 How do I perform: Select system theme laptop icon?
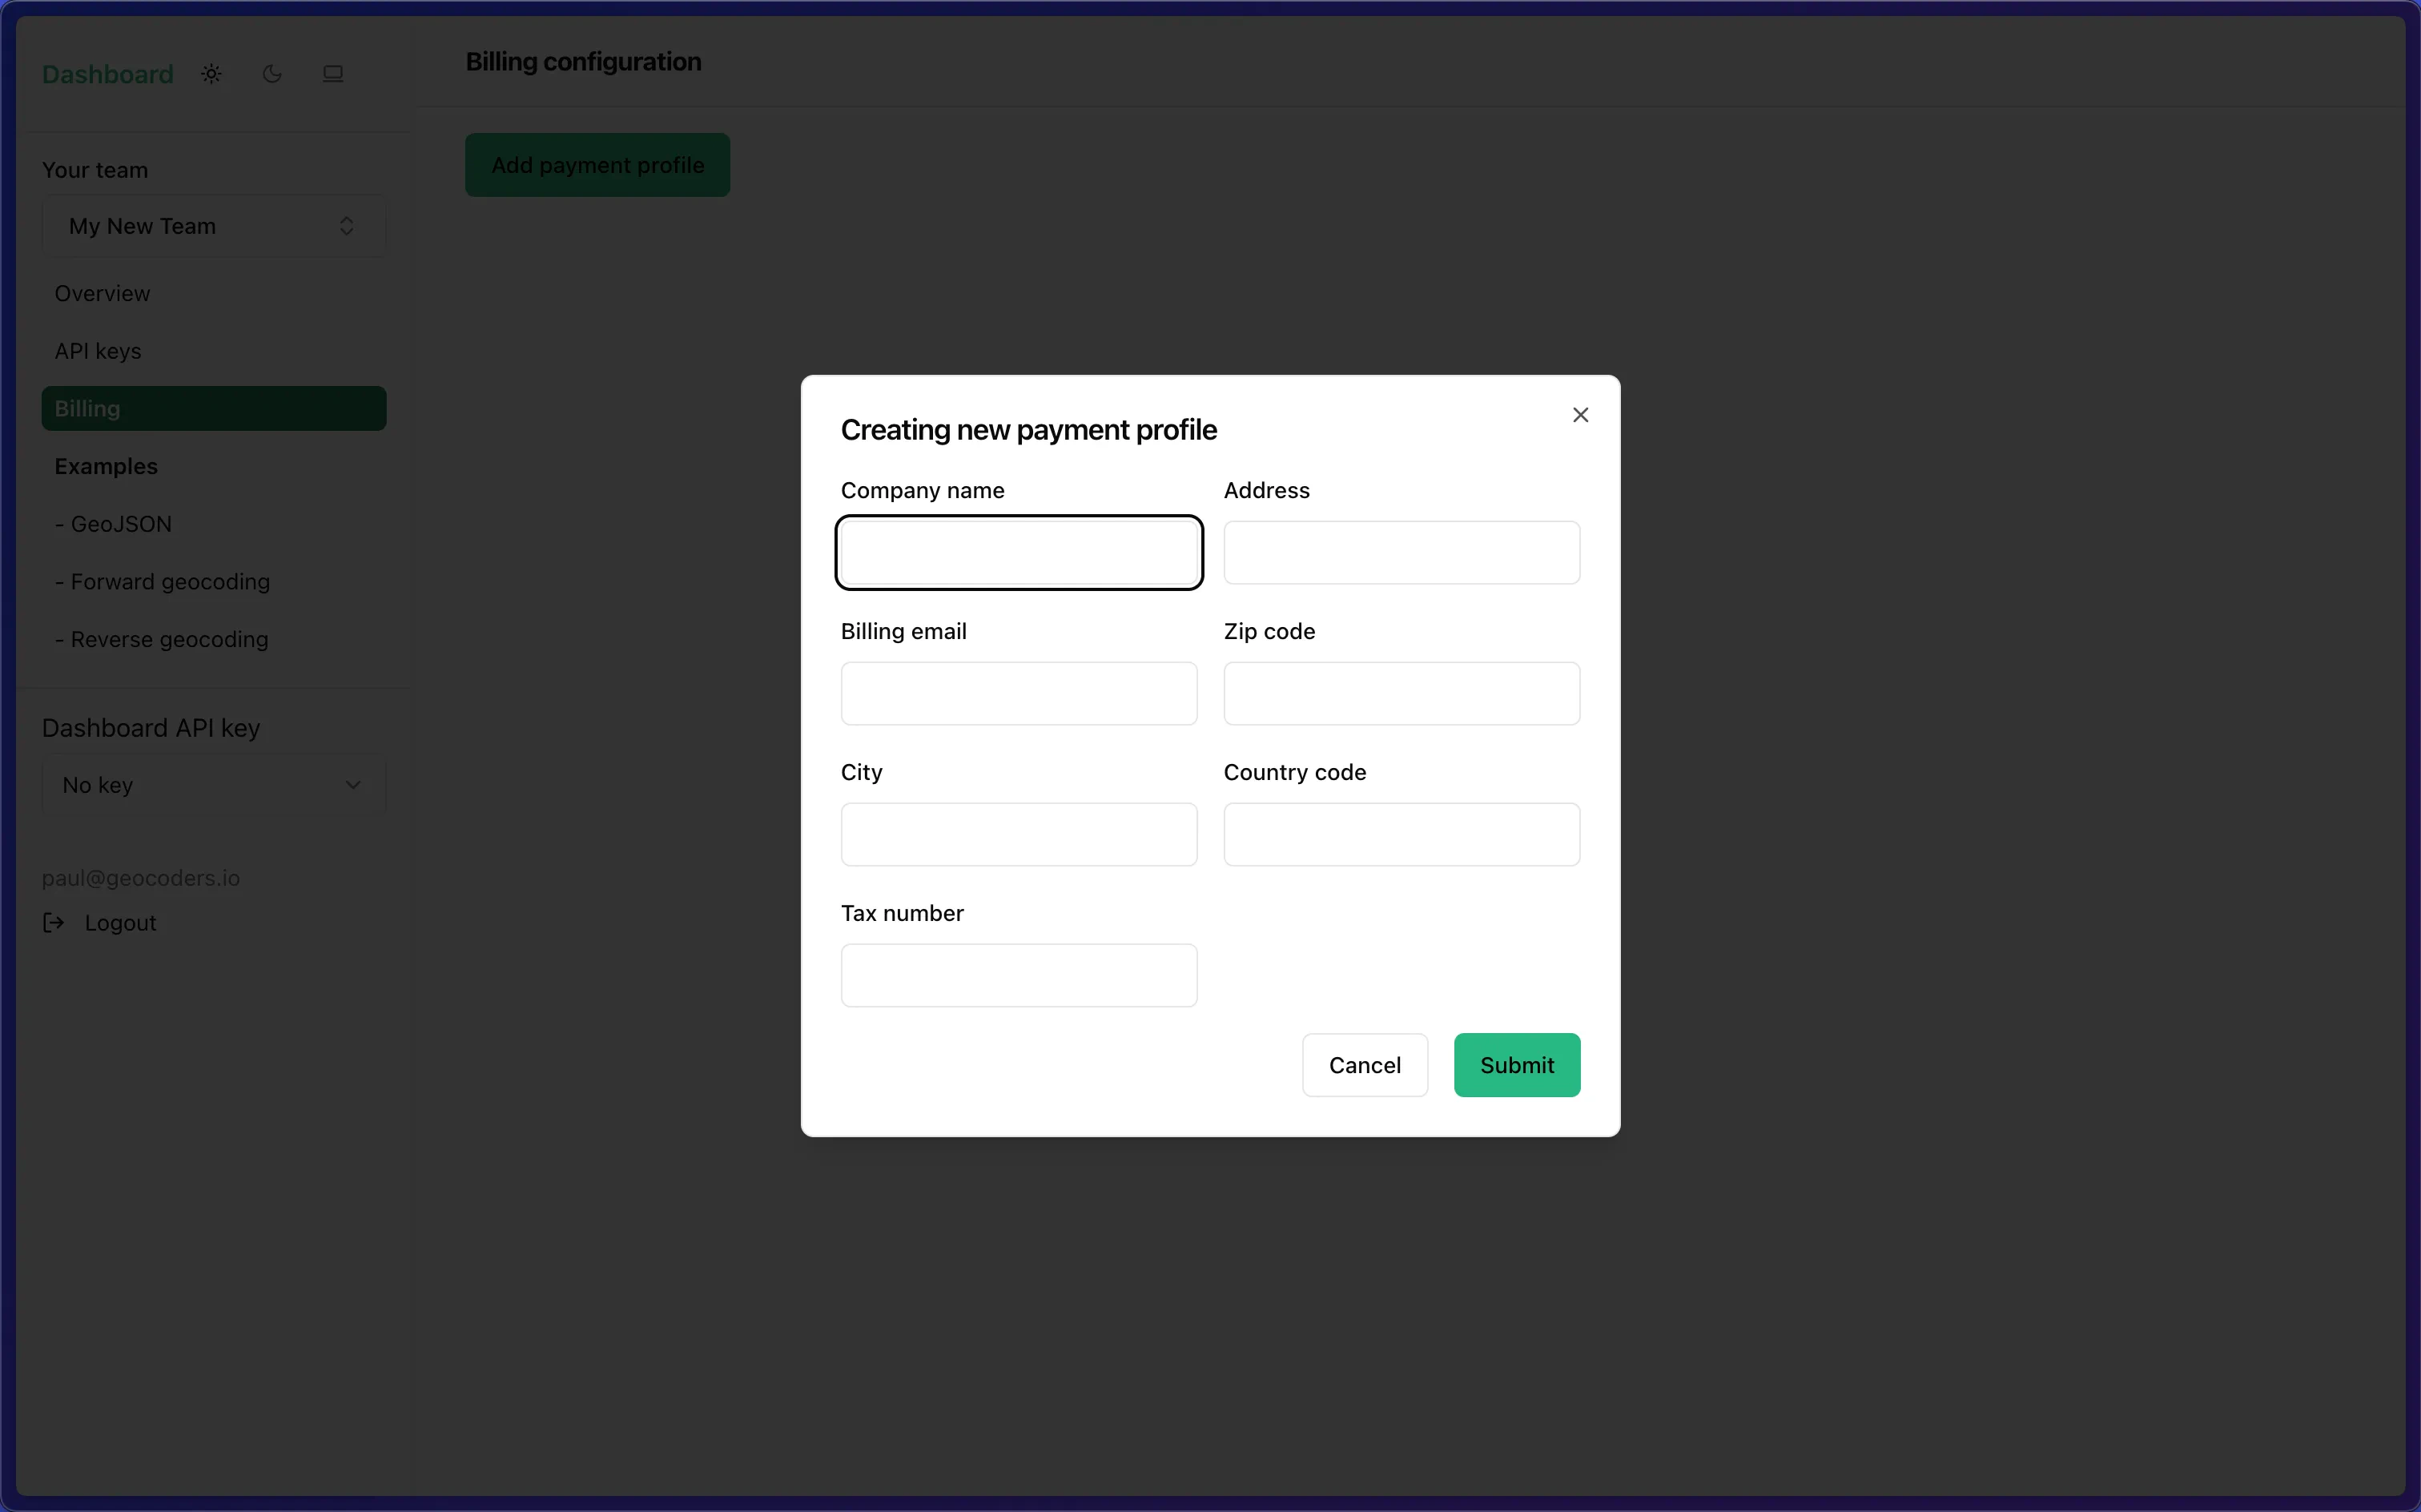[333, 74]
